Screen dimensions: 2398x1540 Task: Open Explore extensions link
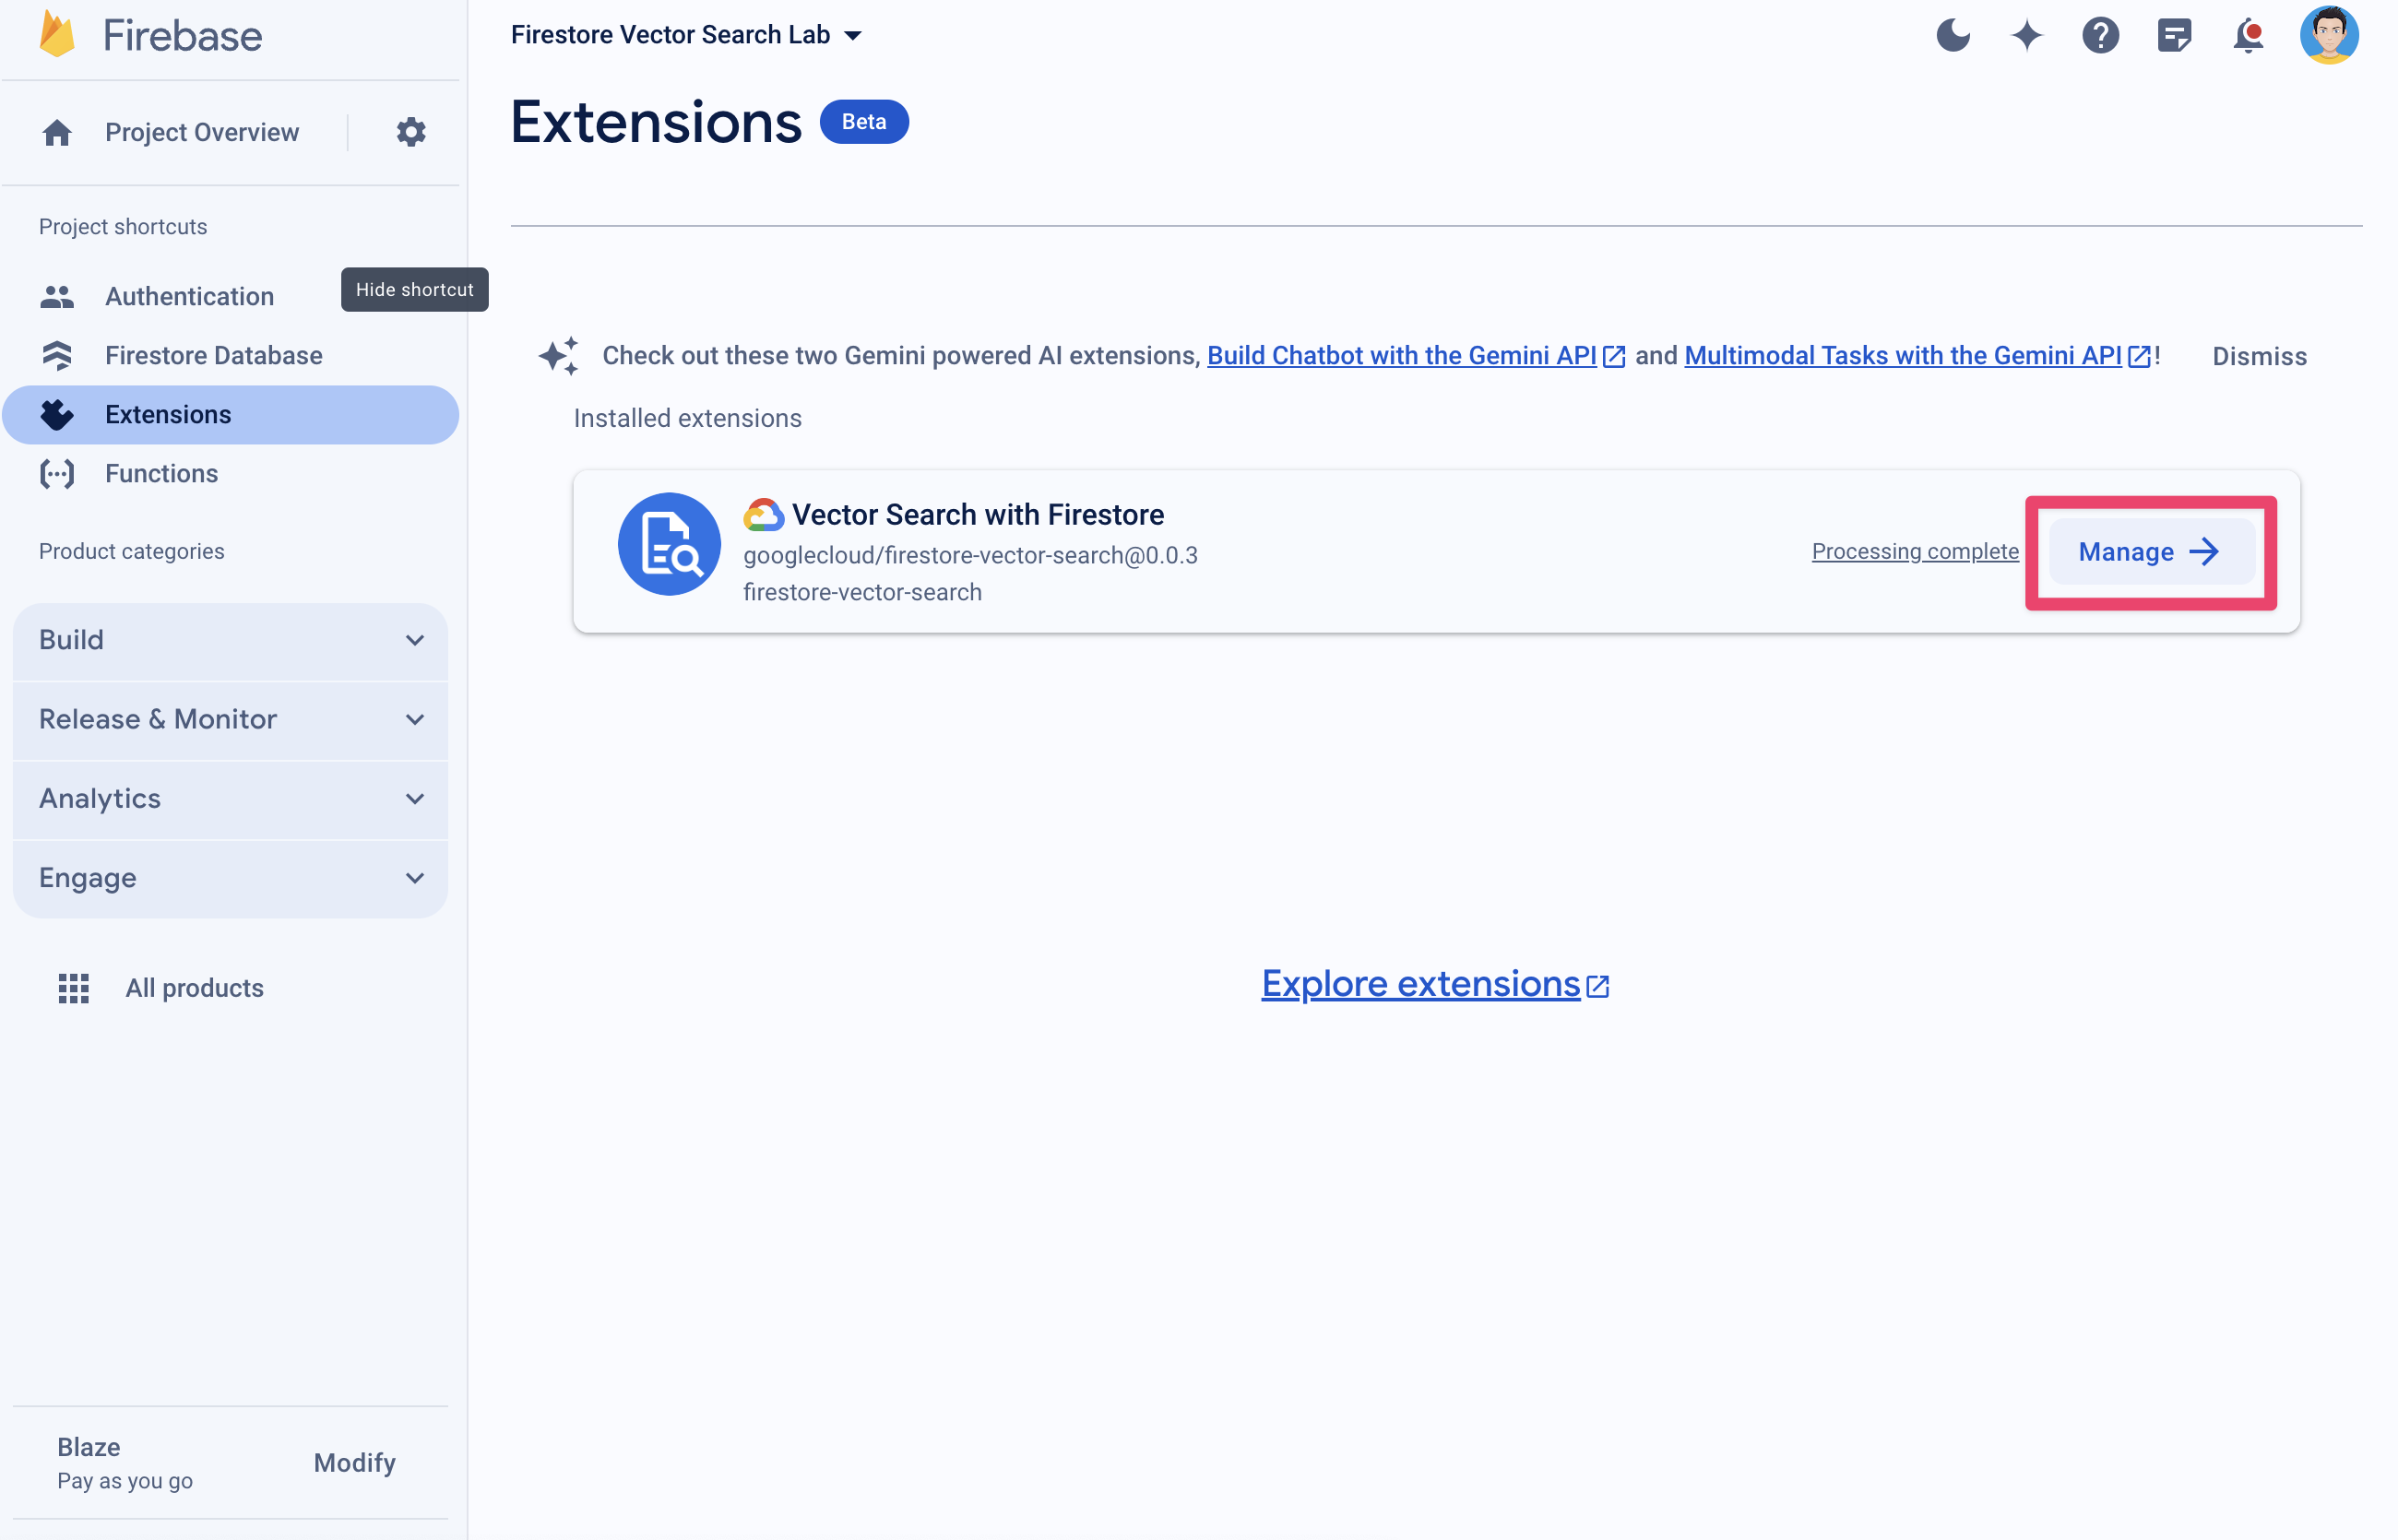click(x=1435, y=982)
